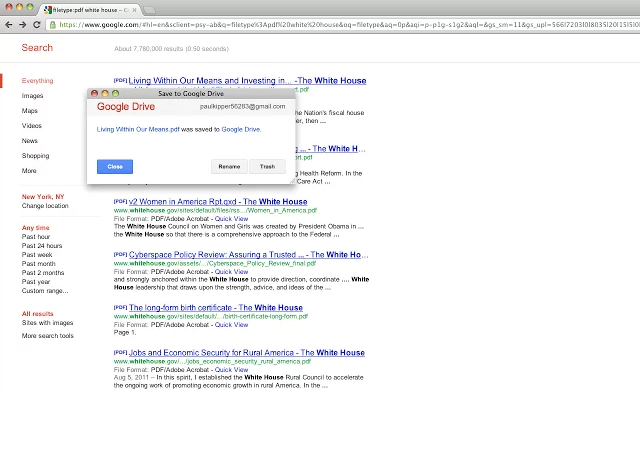Filter results to Past month
Screen dimensions: 643x449
point(39,264)
